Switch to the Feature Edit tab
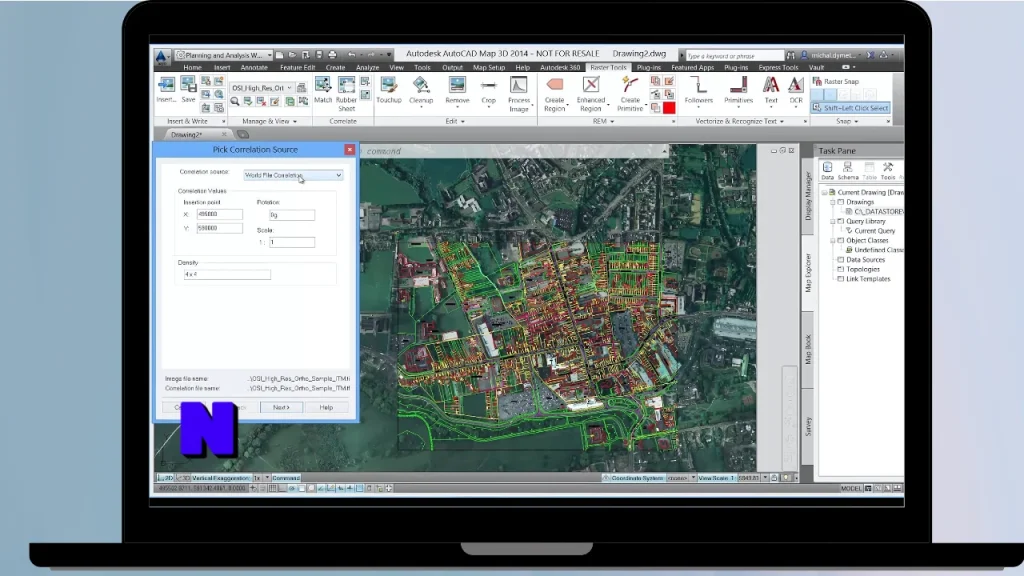 point(297,67)
